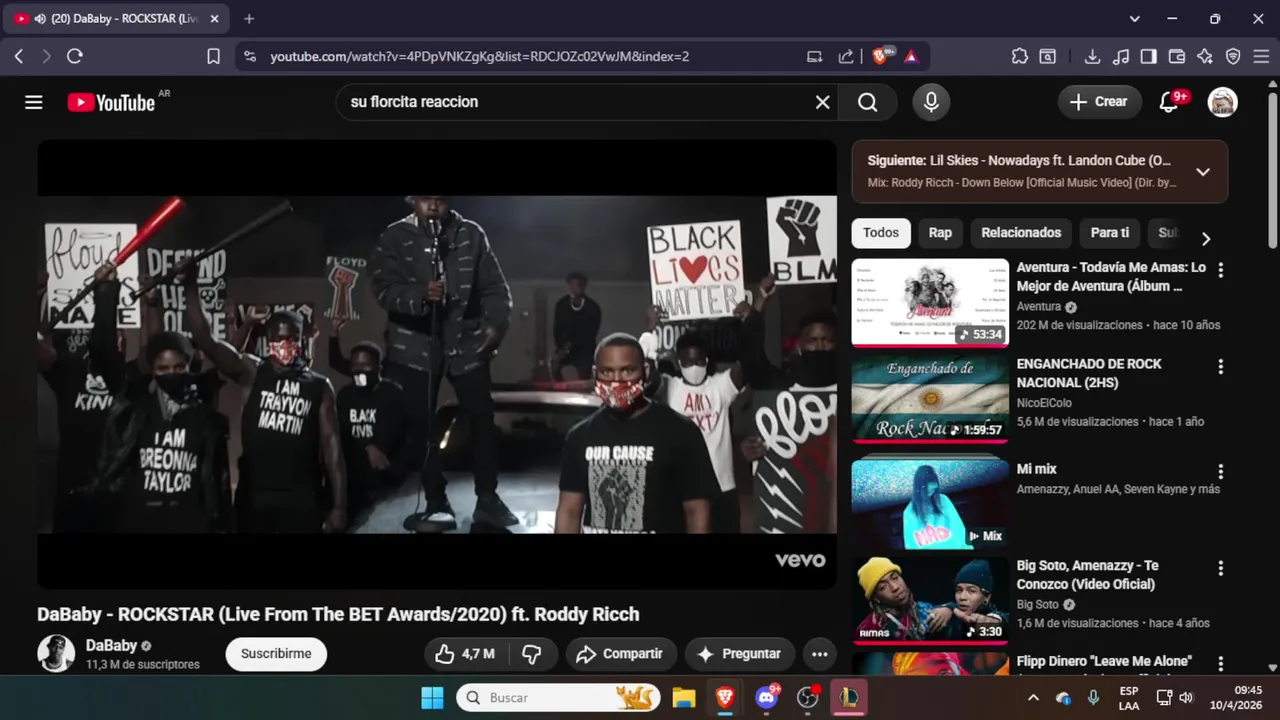Open Windows Start menu
The image size is (1280, 720).
[x=432, y=698]
